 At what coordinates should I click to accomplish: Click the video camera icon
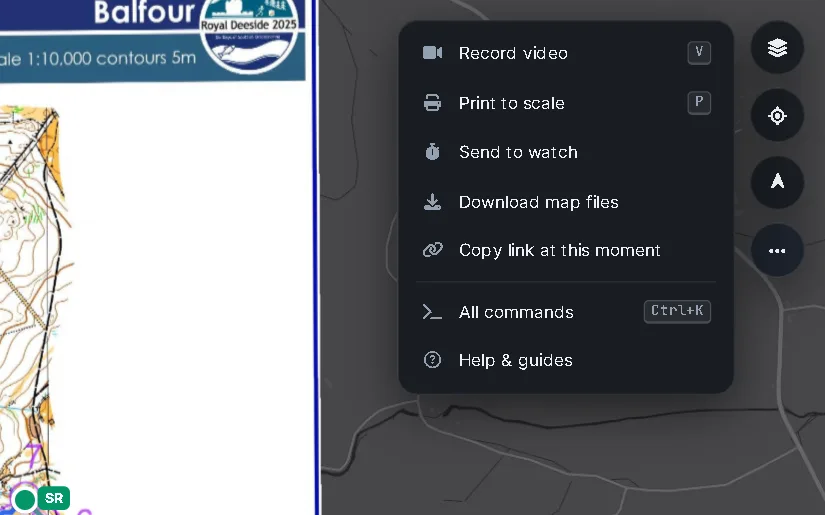click(432, 53)
